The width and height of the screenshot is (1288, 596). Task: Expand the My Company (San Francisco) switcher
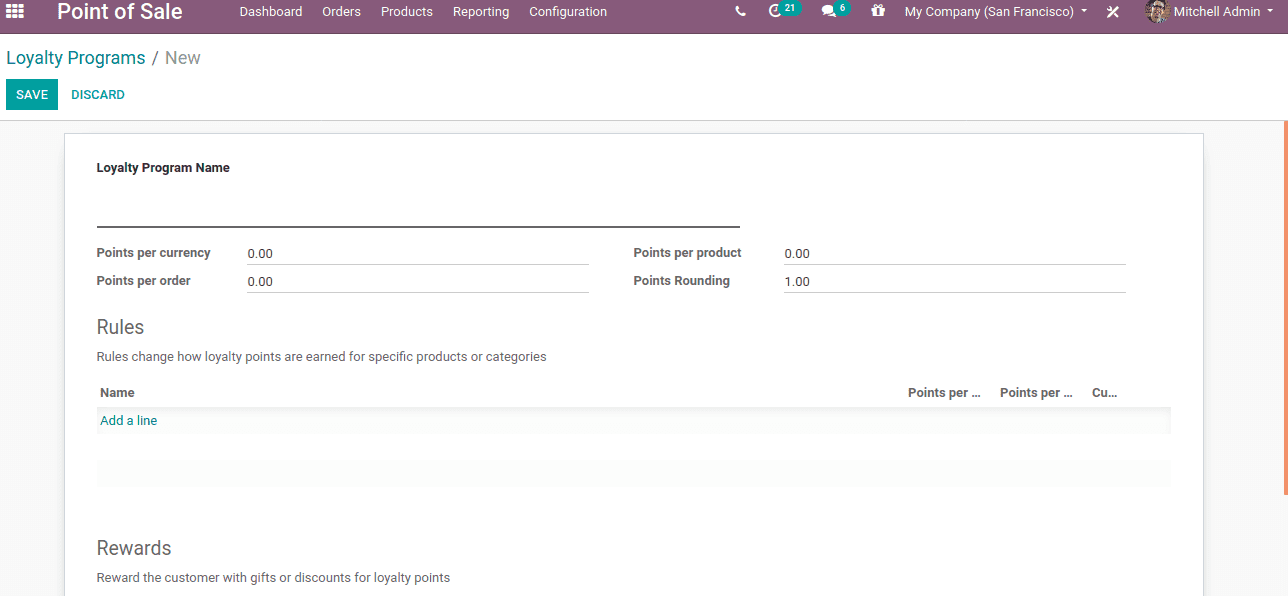coord(996,12)
